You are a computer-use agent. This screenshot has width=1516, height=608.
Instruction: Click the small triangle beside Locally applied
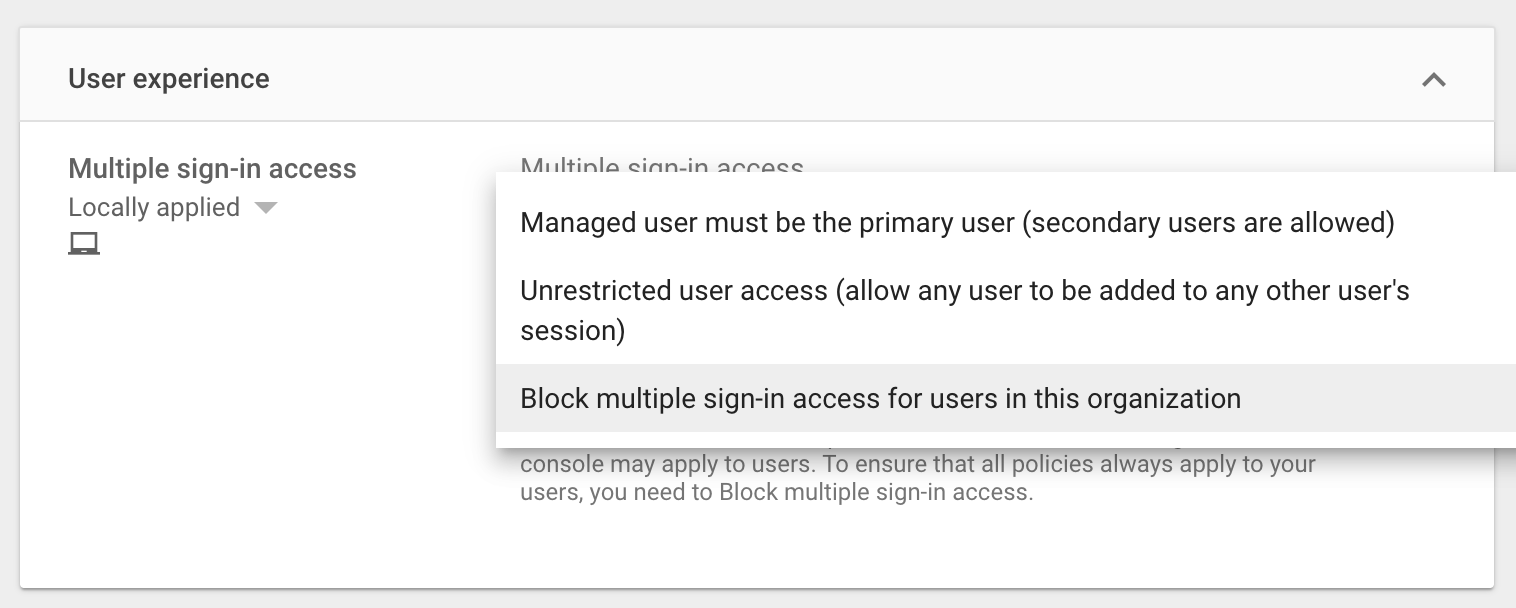[265, 208]
